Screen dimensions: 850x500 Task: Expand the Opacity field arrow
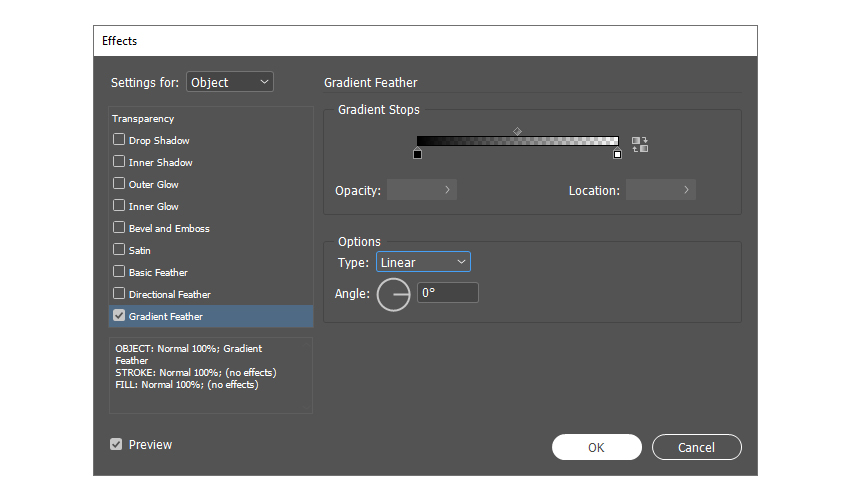coord(447,190)
